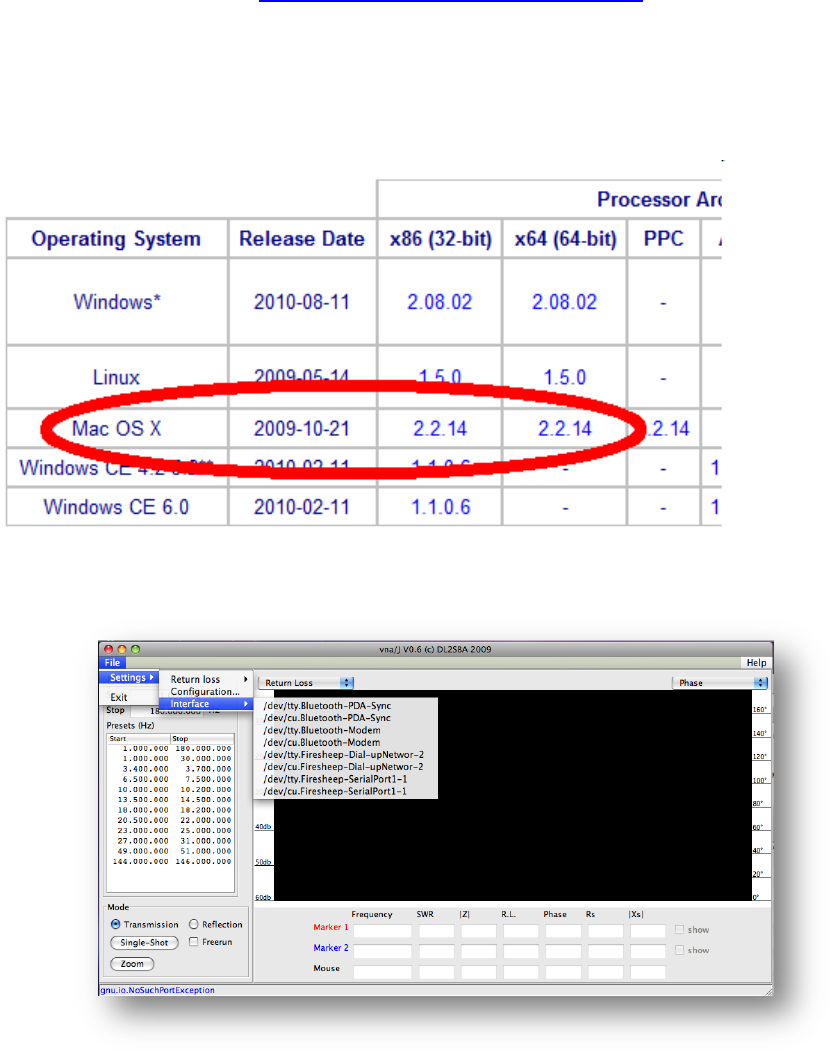
Task: Select preset 10.000.000 to 10.200.000
Action: [x=171, y=789]
